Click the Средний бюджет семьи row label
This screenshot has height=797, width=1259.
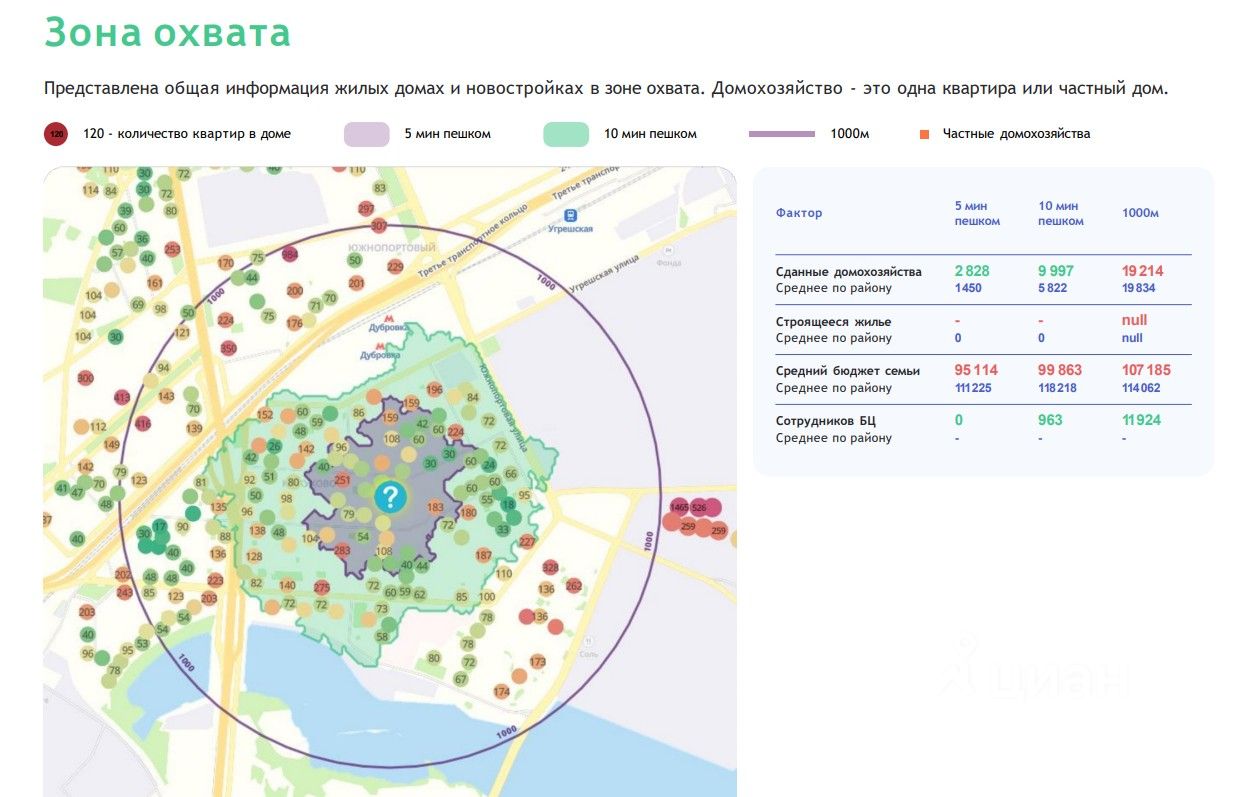point(847,371)
